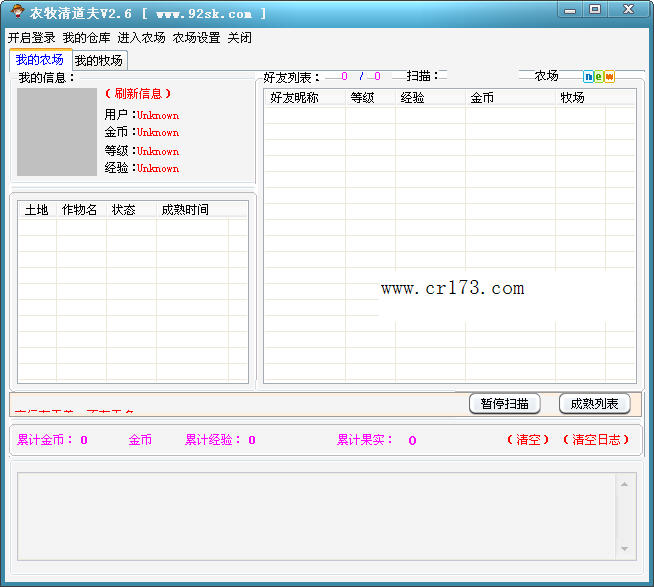Click inside the log text area

coord(316,516)
